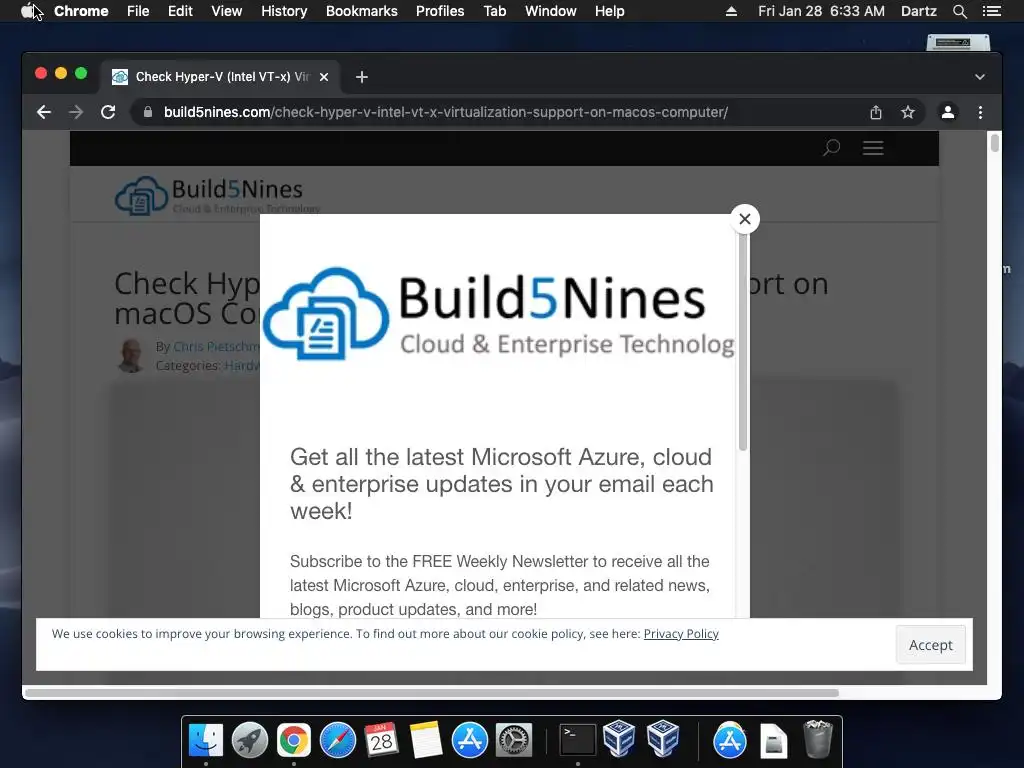1024x768 pixels.
Task: Open the first VirtualBox Dock icon
Action: (619, 739)
